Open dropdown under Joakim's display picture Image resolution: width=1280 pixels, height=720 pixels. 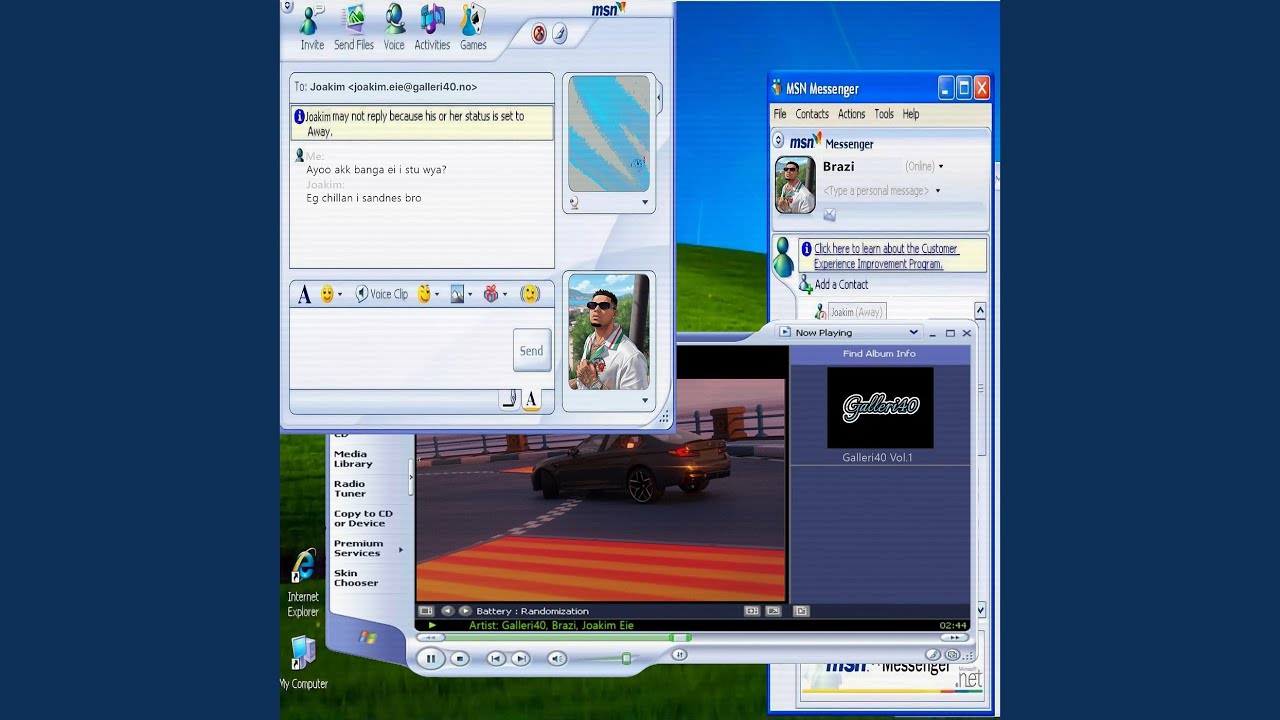tap(644, 202)
